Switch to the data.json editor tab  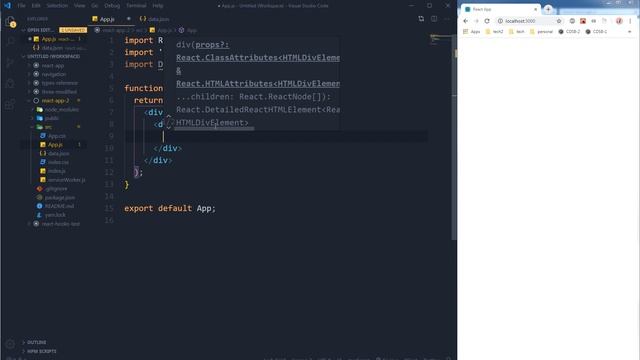pos(154,19)
